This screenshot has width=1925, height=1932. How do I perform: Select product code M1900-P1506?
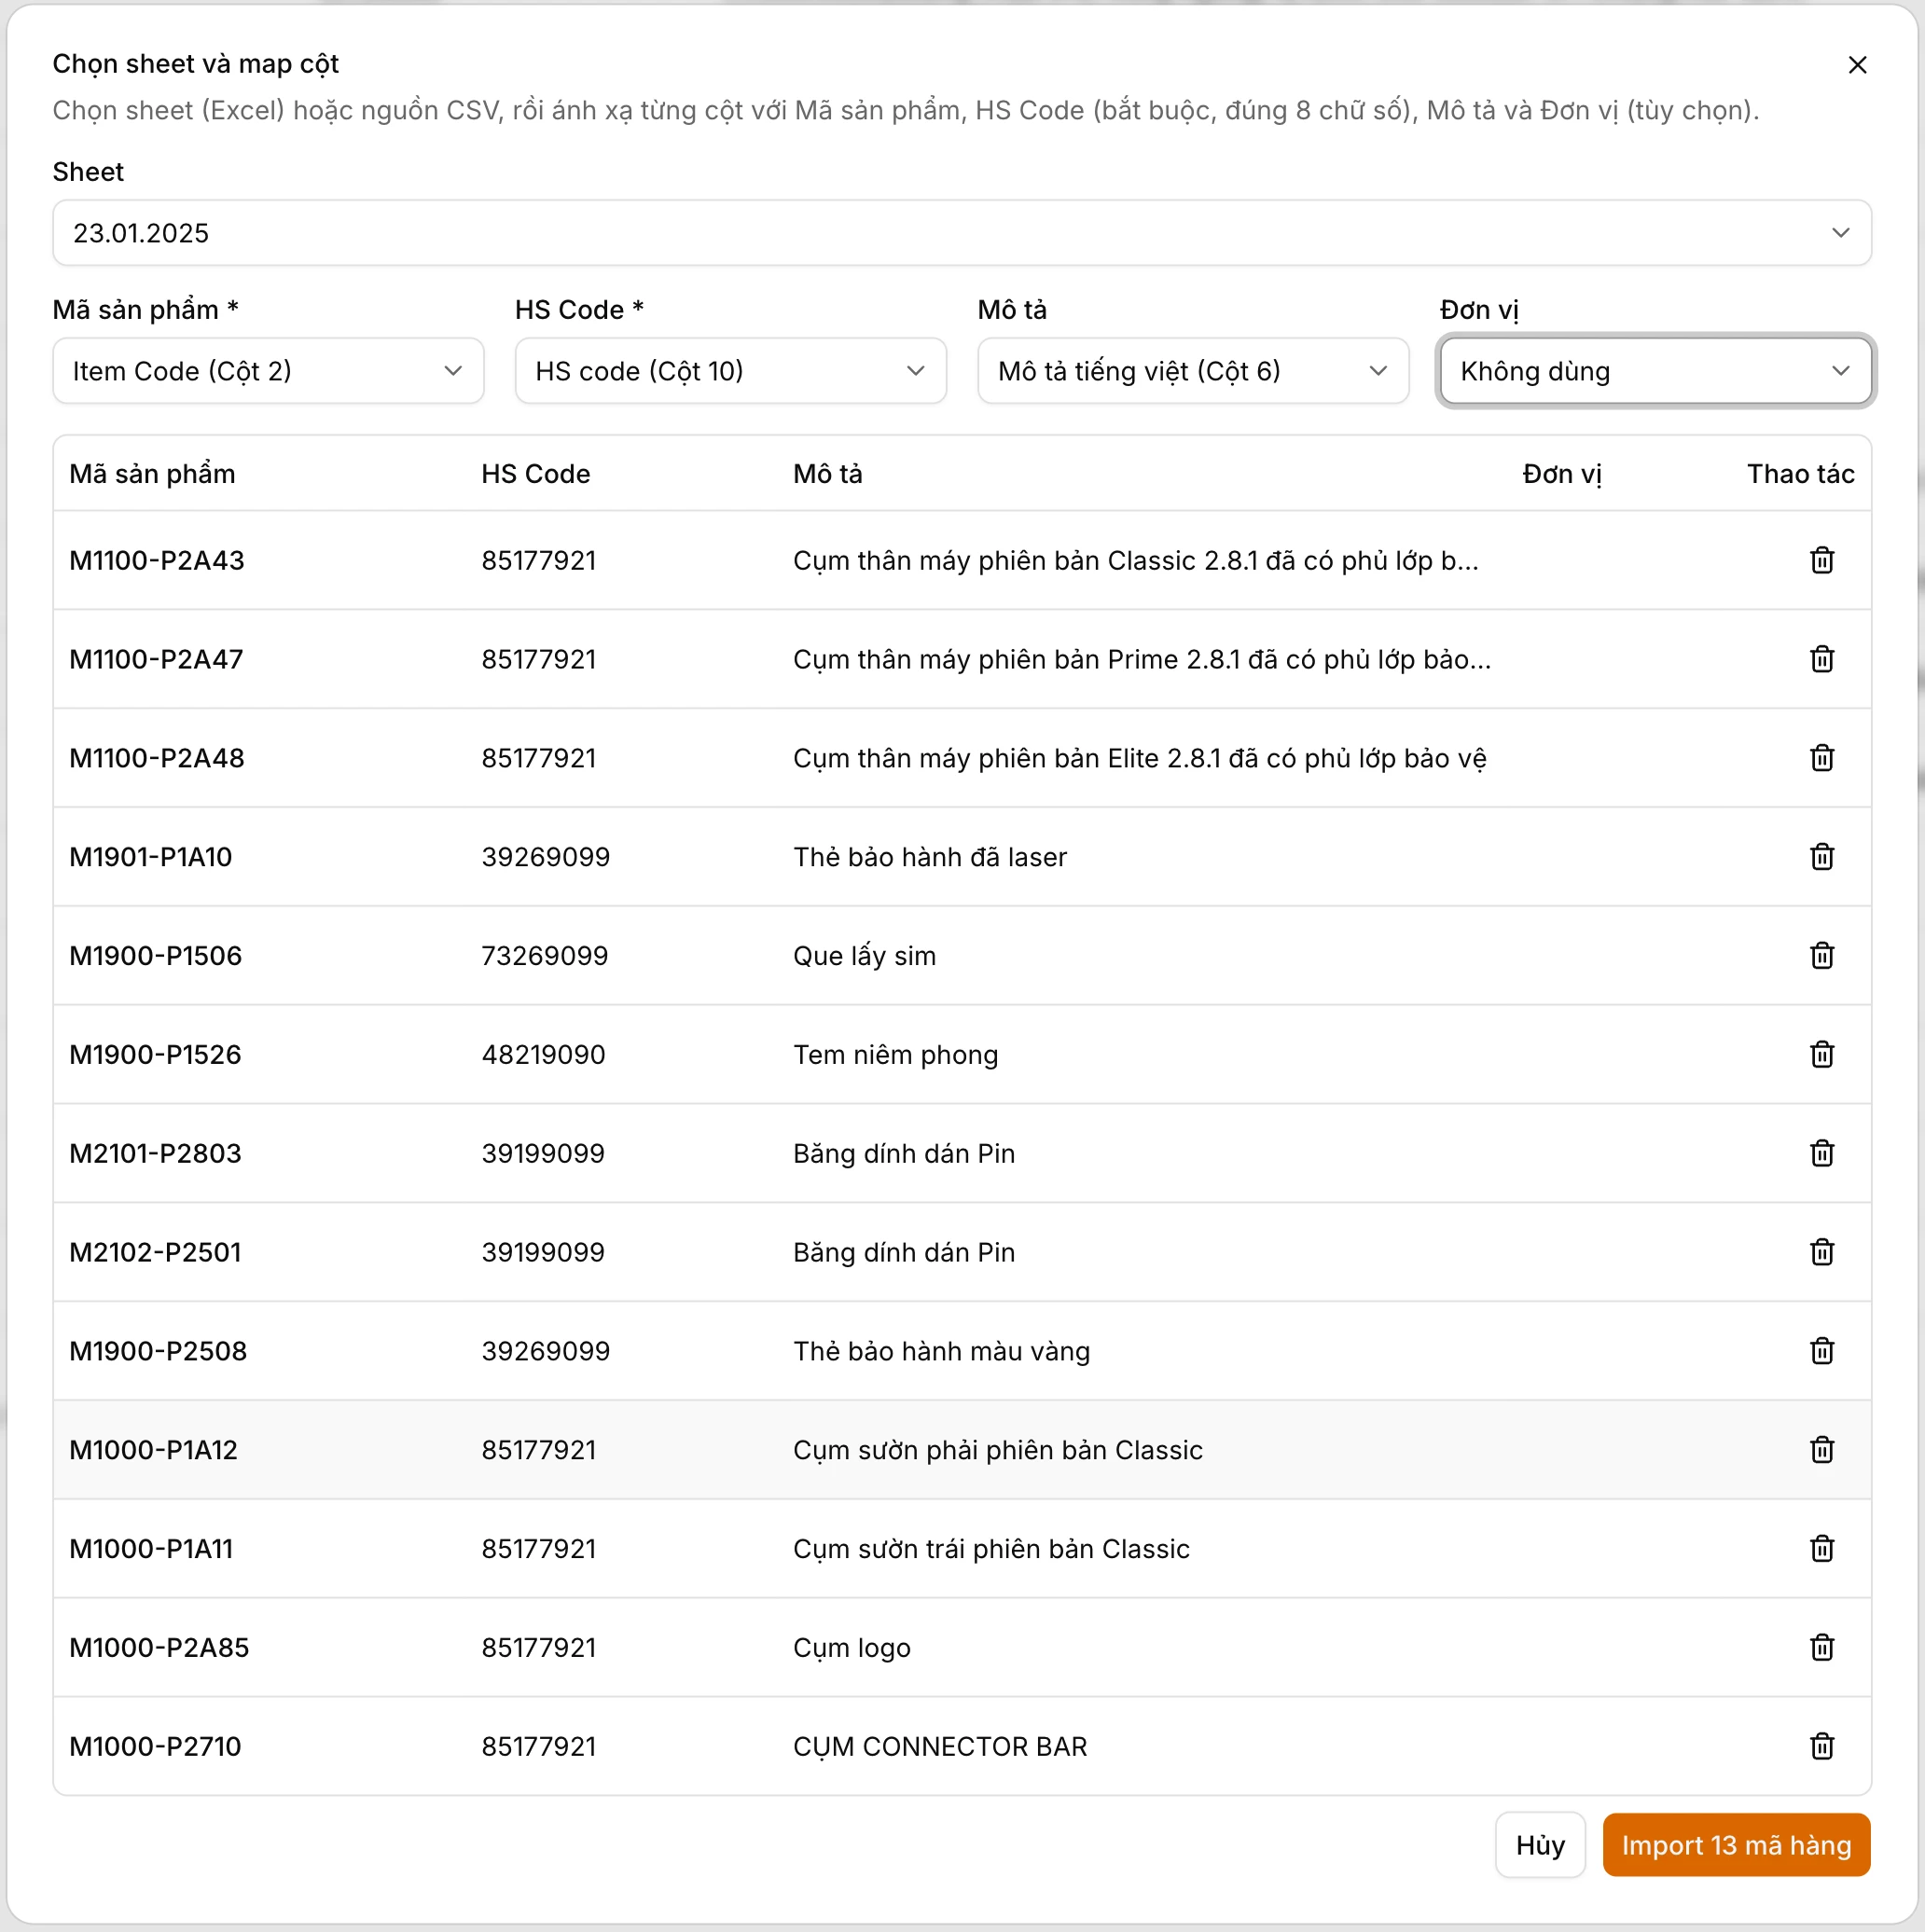pos(155,956)
